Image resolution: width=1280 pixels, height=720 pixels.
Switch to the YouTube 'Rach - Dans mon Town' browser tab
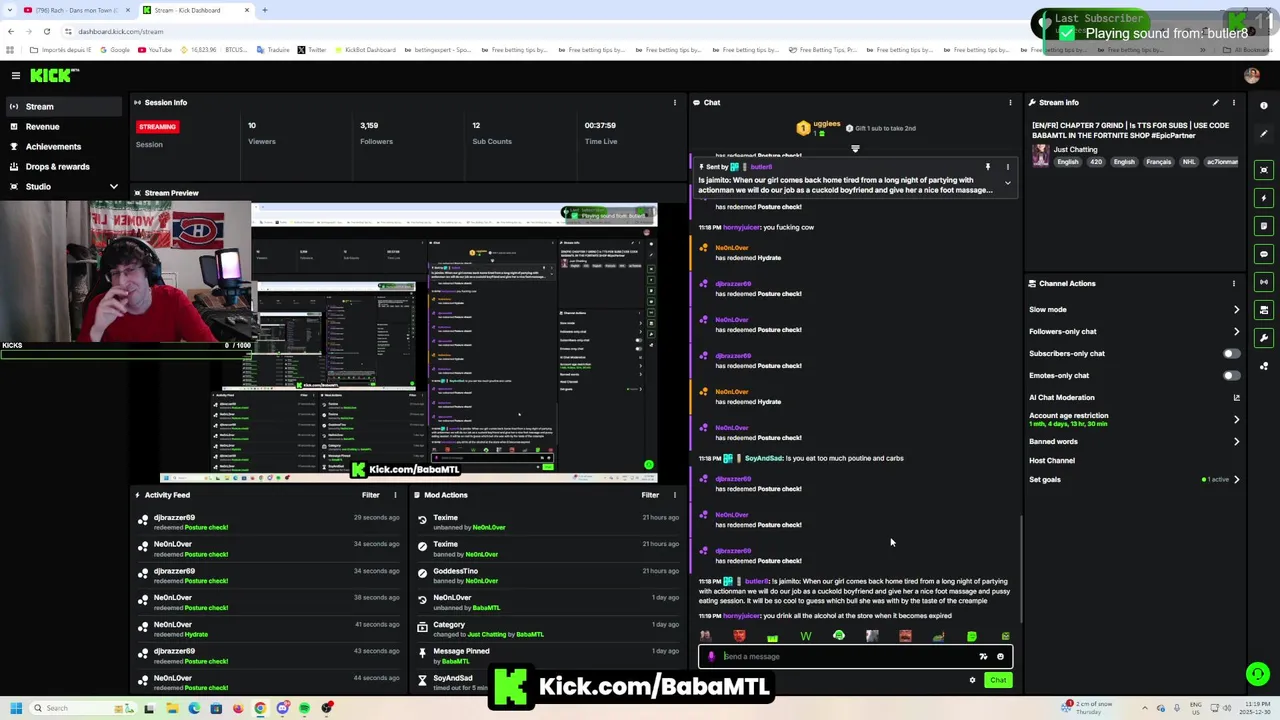tap(78, 10)
